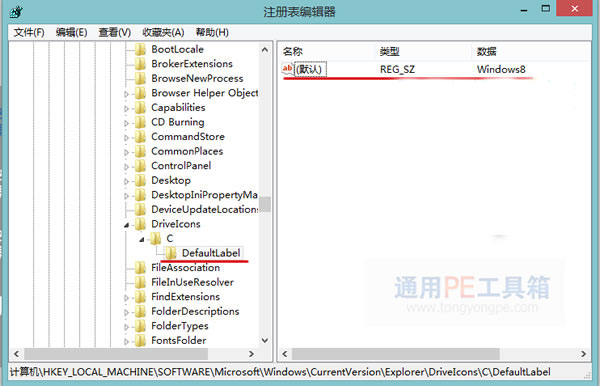Click the Capabilities folder icon
Image resolution: width=600 pixels, height=386 pixels.
pos(140,107)
